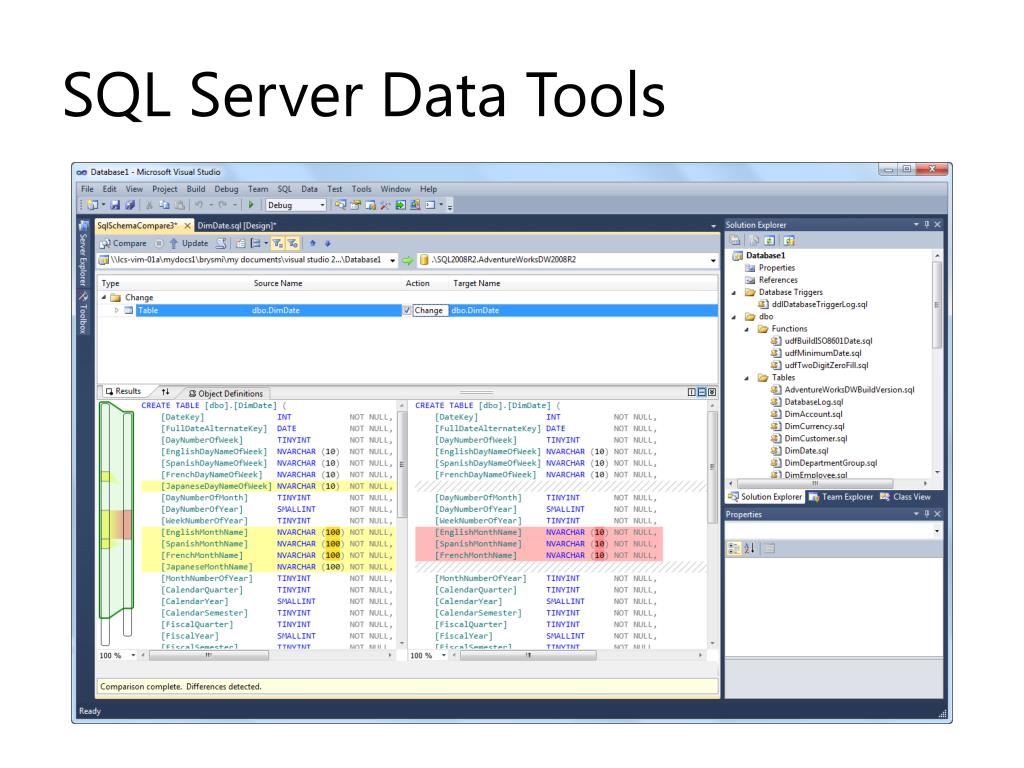
Task: Click the Save All icon
Action: [x=130, y=205]
